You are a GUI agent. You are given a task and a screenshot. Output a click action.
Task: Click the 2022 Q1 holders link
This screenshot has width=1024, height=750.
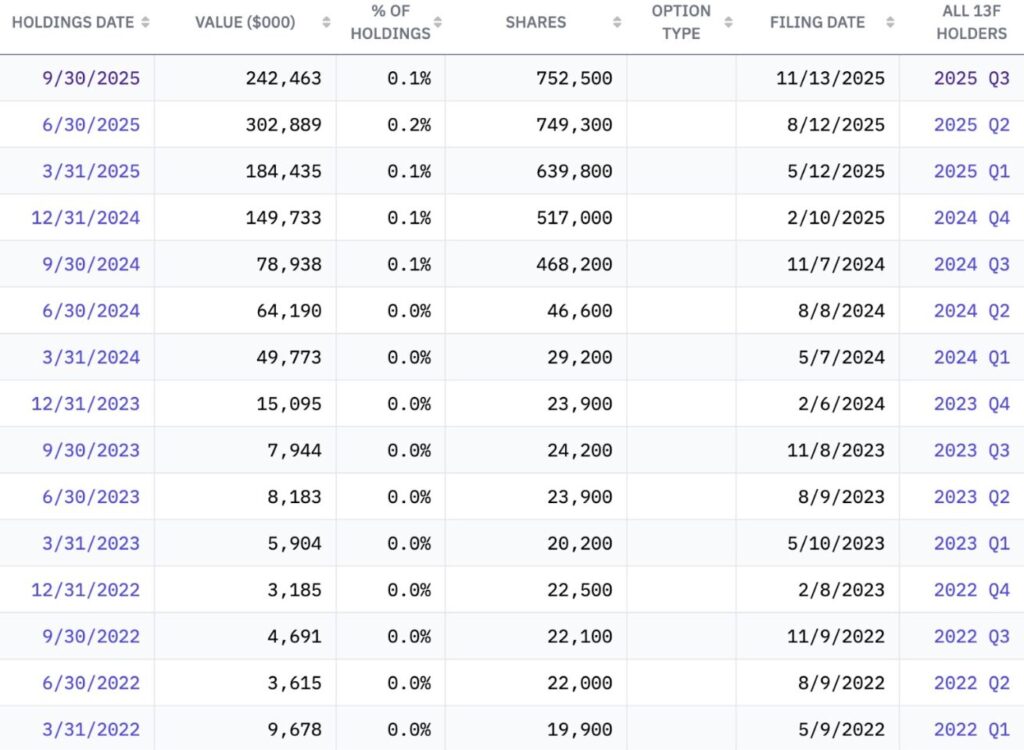971,730
